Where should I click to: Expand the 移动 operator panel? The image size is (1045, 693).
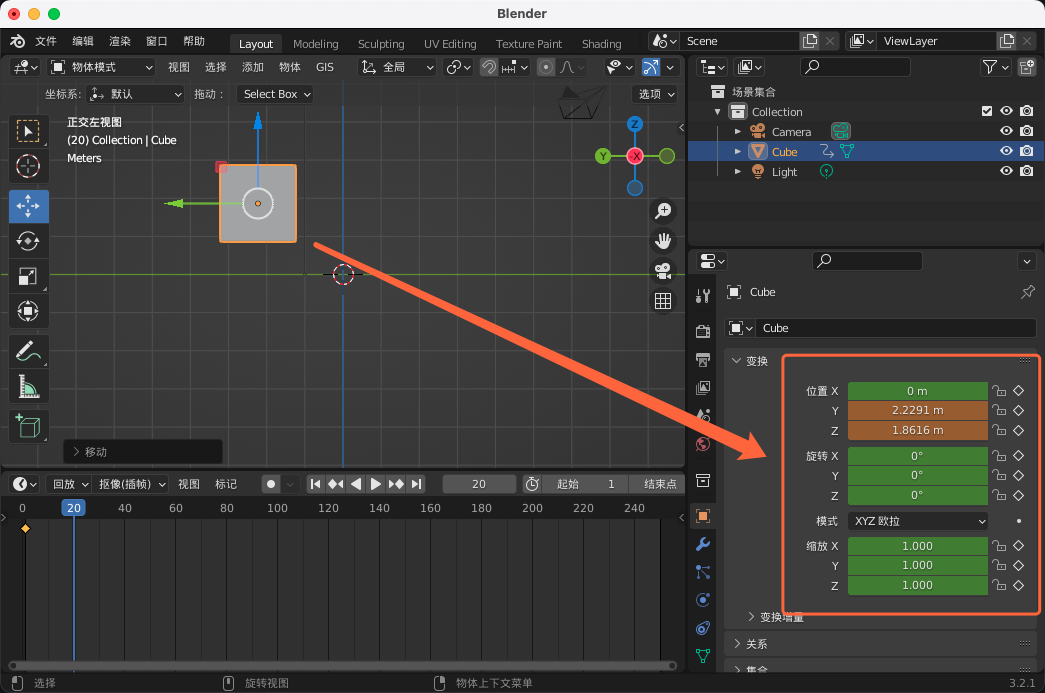[x=76, y=452]
